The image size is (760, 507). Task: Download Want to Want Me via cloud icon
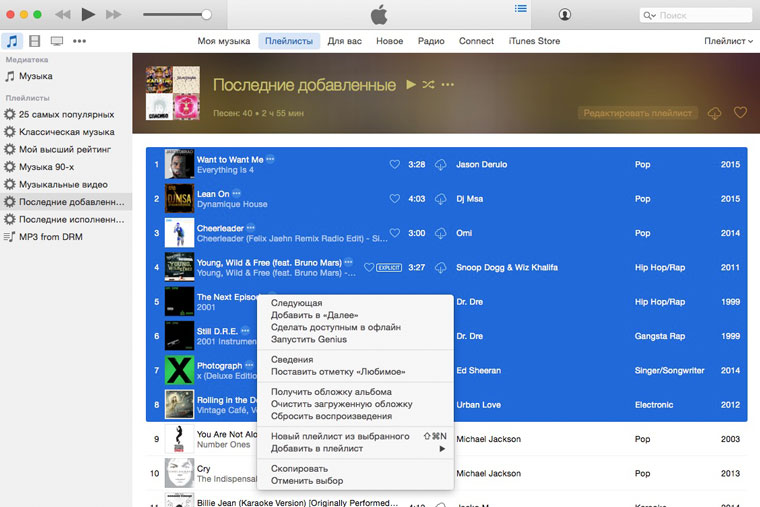pyautogui.click(x=440, y=165)
